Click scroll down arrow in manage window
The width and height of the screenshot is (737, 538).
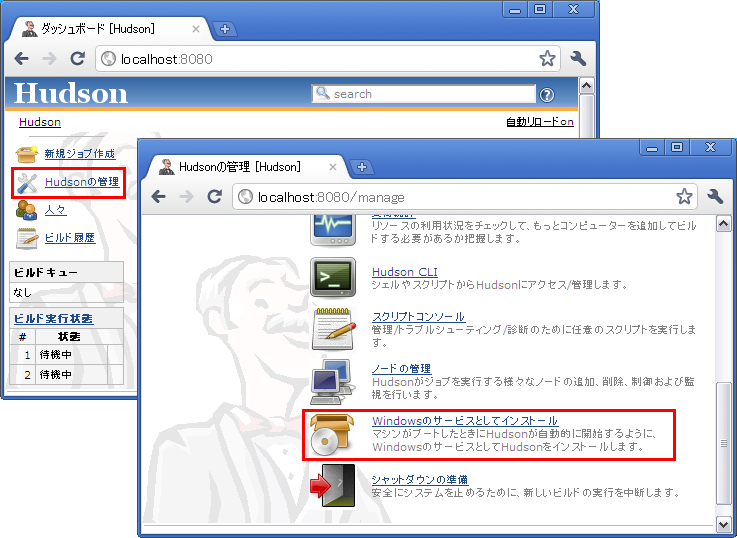click(x=723, y=523)
